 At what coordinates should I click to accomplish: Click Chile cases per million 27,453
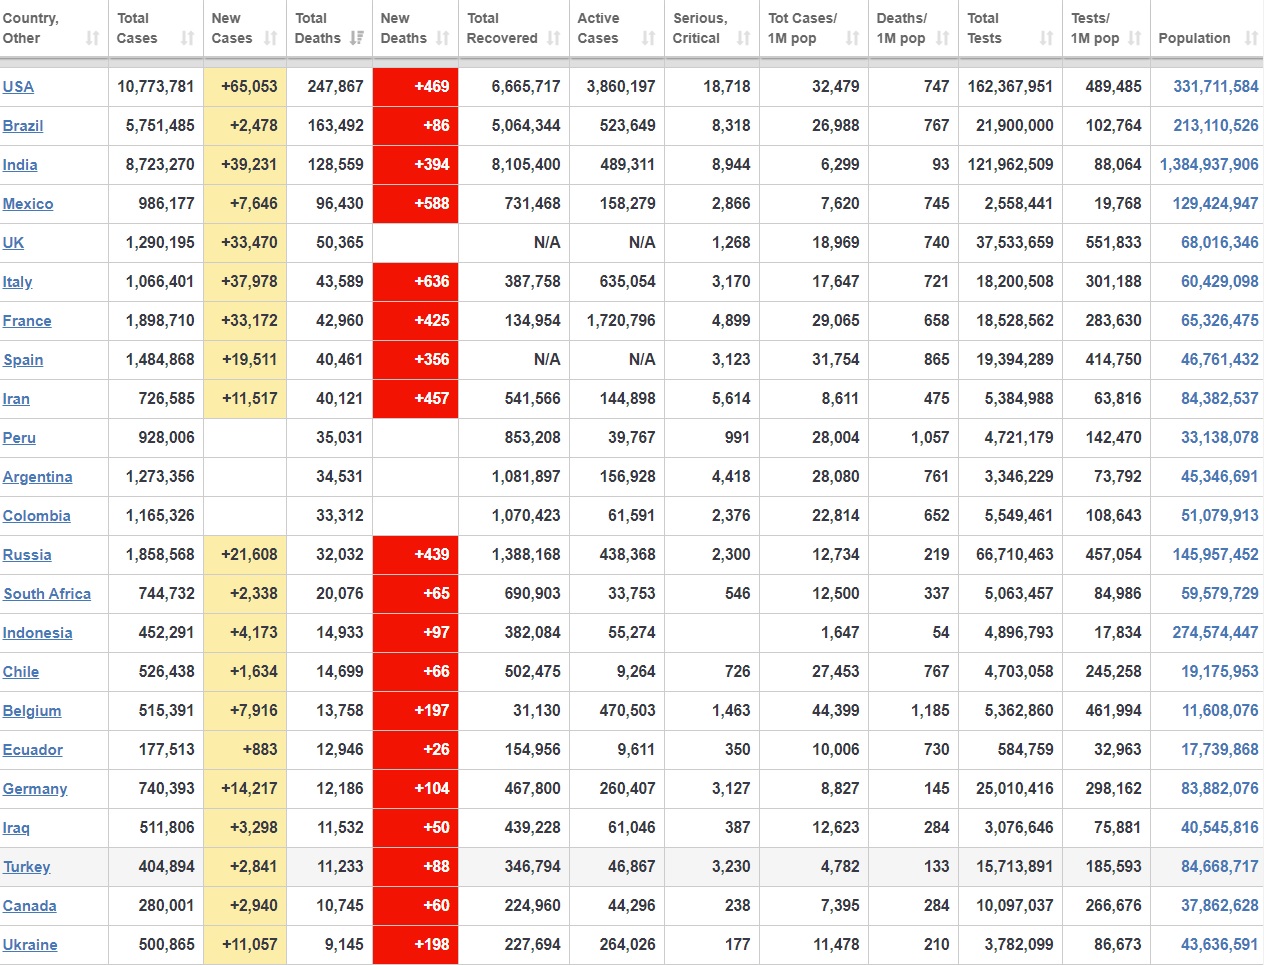click(835, 671)
